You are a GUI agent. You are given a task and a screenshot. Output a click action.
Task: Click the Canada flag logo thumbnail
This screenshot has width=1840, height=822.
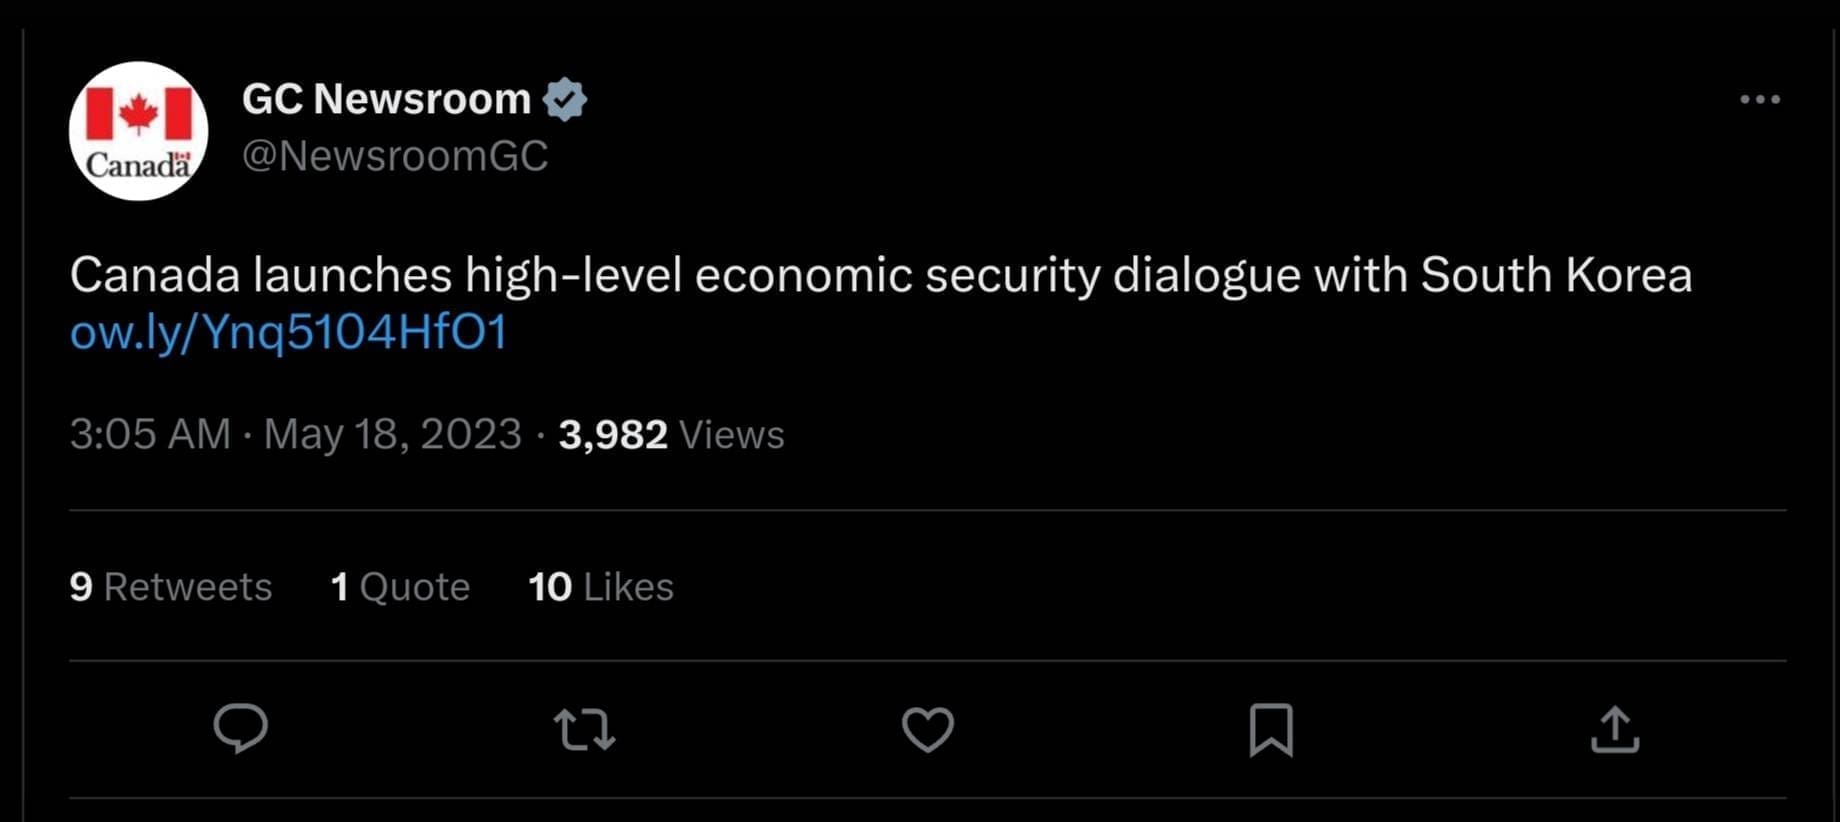point(137,130)
